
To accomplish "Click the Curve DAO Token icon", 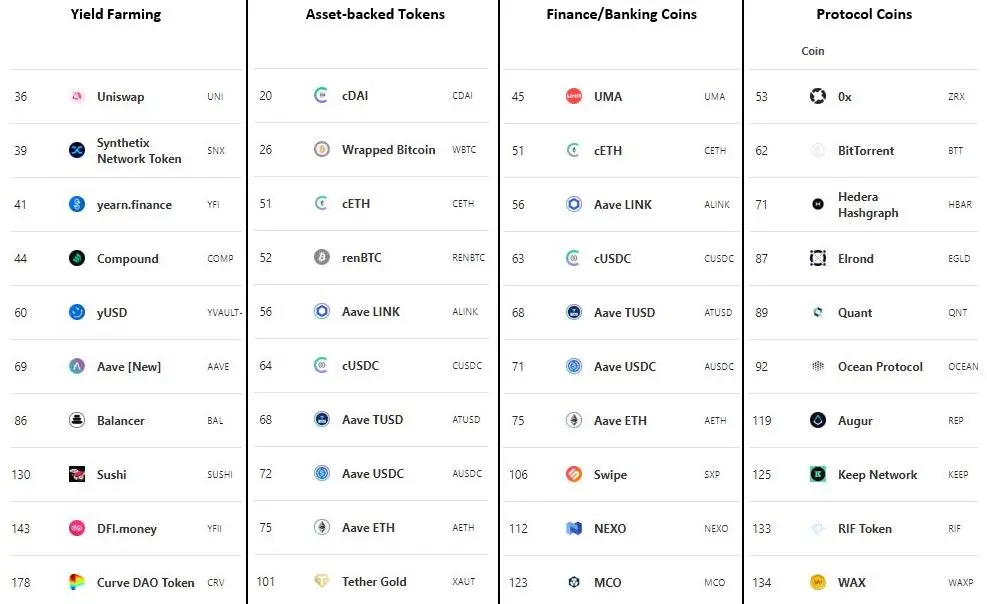I will 77,583.
